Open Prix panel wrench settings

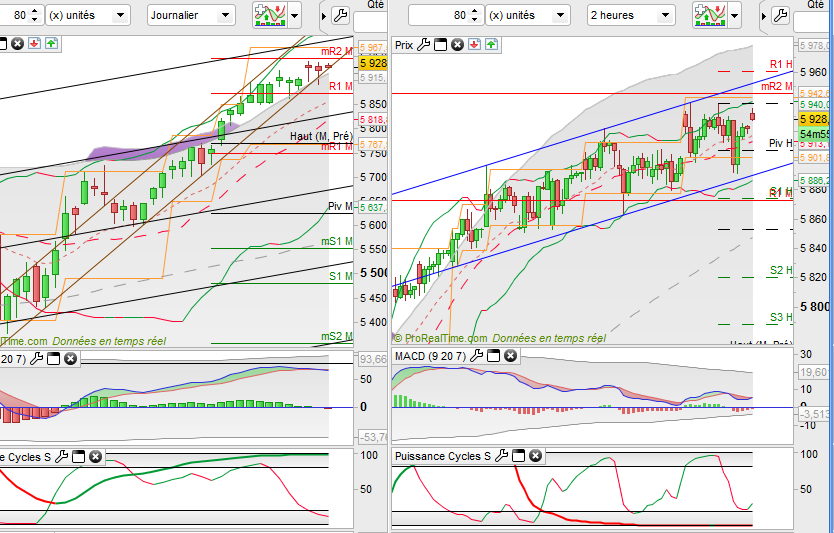(x=423, y=45)
